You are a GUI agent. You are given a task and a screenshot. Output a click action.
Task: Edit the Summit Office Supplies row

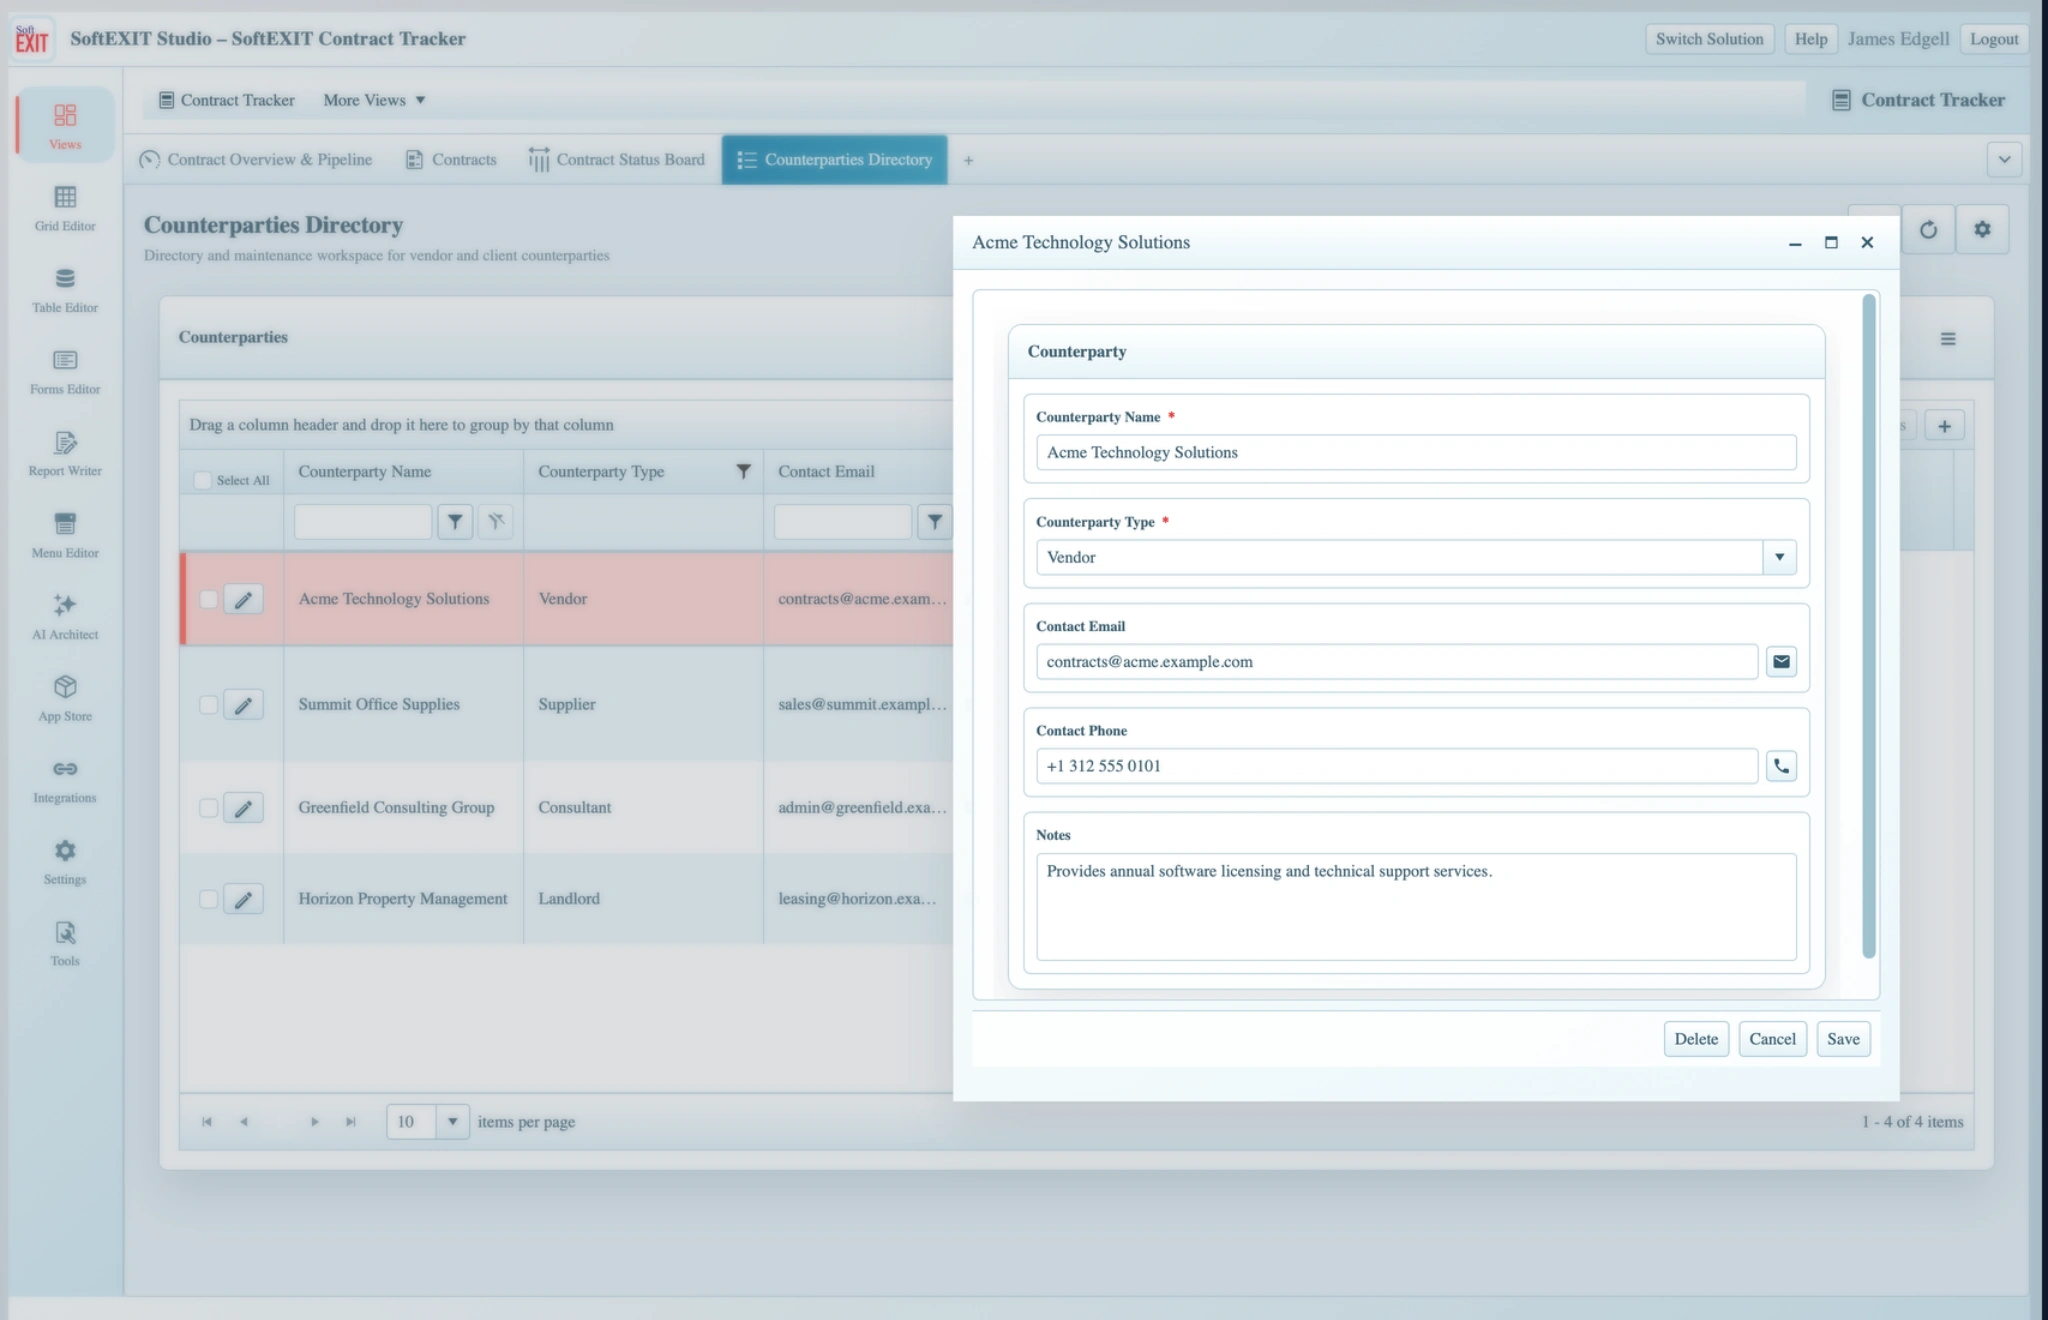coord(243,705)
